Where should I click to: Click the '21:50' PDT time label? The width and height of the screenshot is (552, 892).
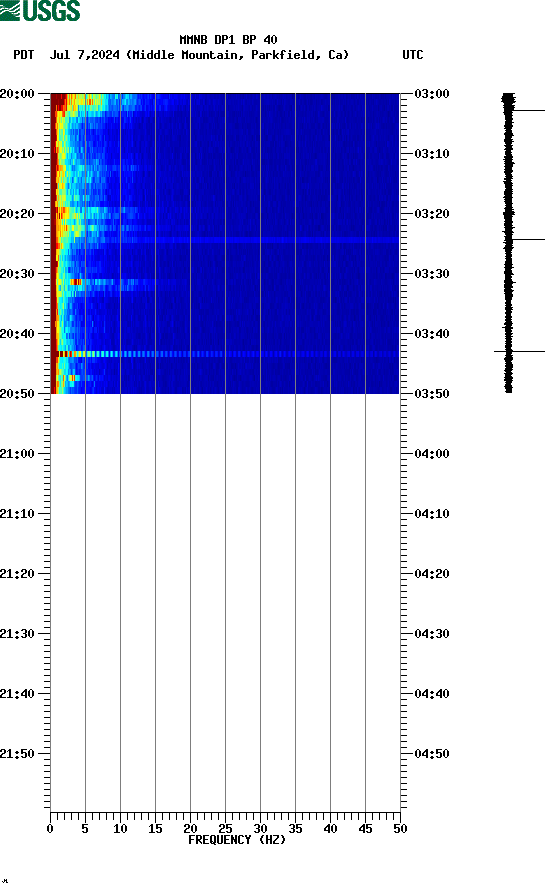click(17, 754)
